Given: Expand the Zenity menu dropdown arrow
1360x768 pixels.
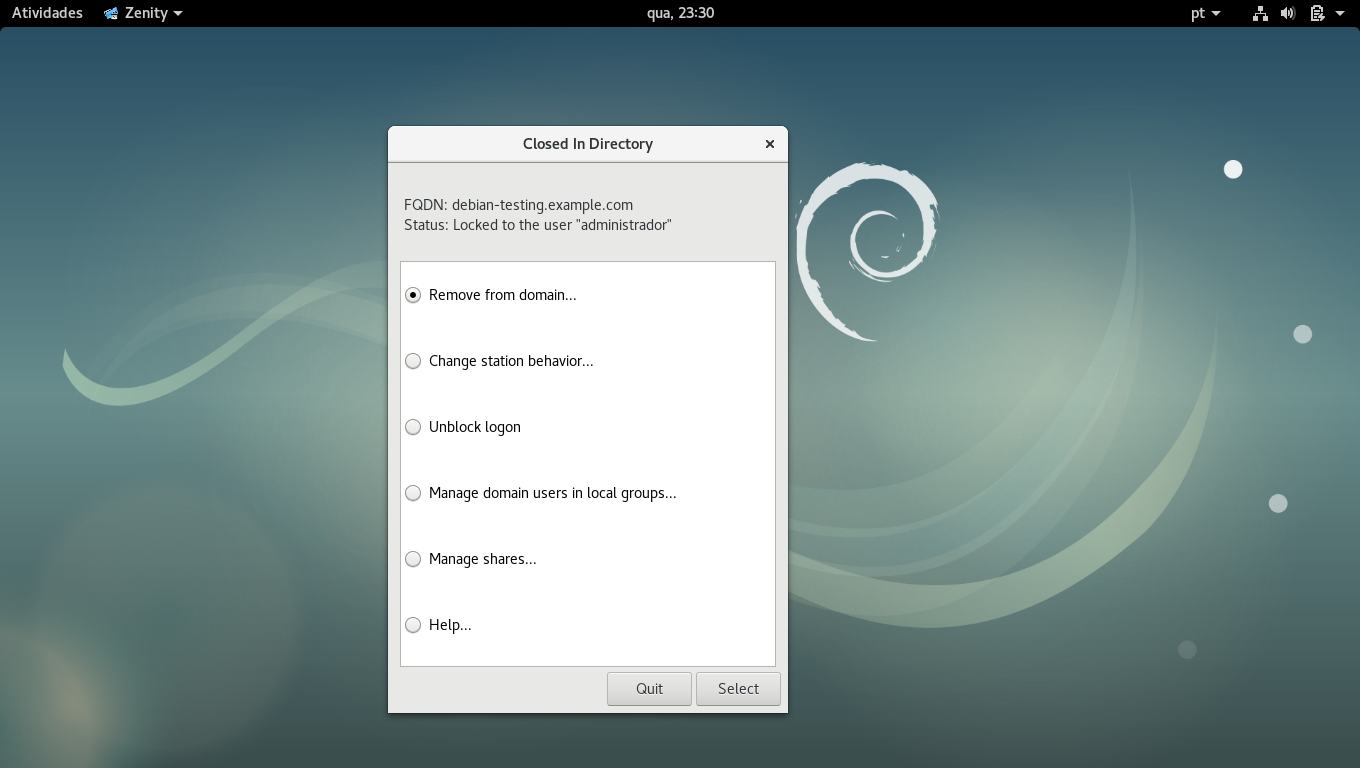Looking at the screenshot, I should pyautogui.click(x=178, y=14).
